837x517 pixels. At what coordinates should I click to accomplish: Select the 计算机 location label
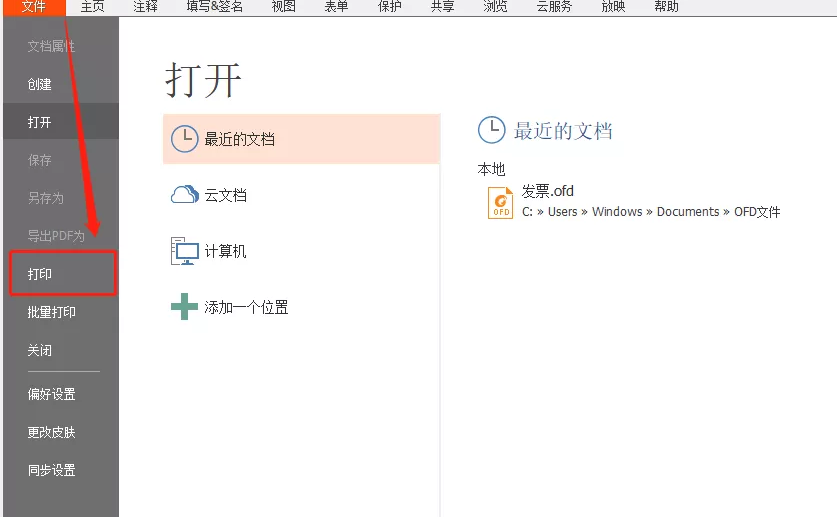pos(225,251)
